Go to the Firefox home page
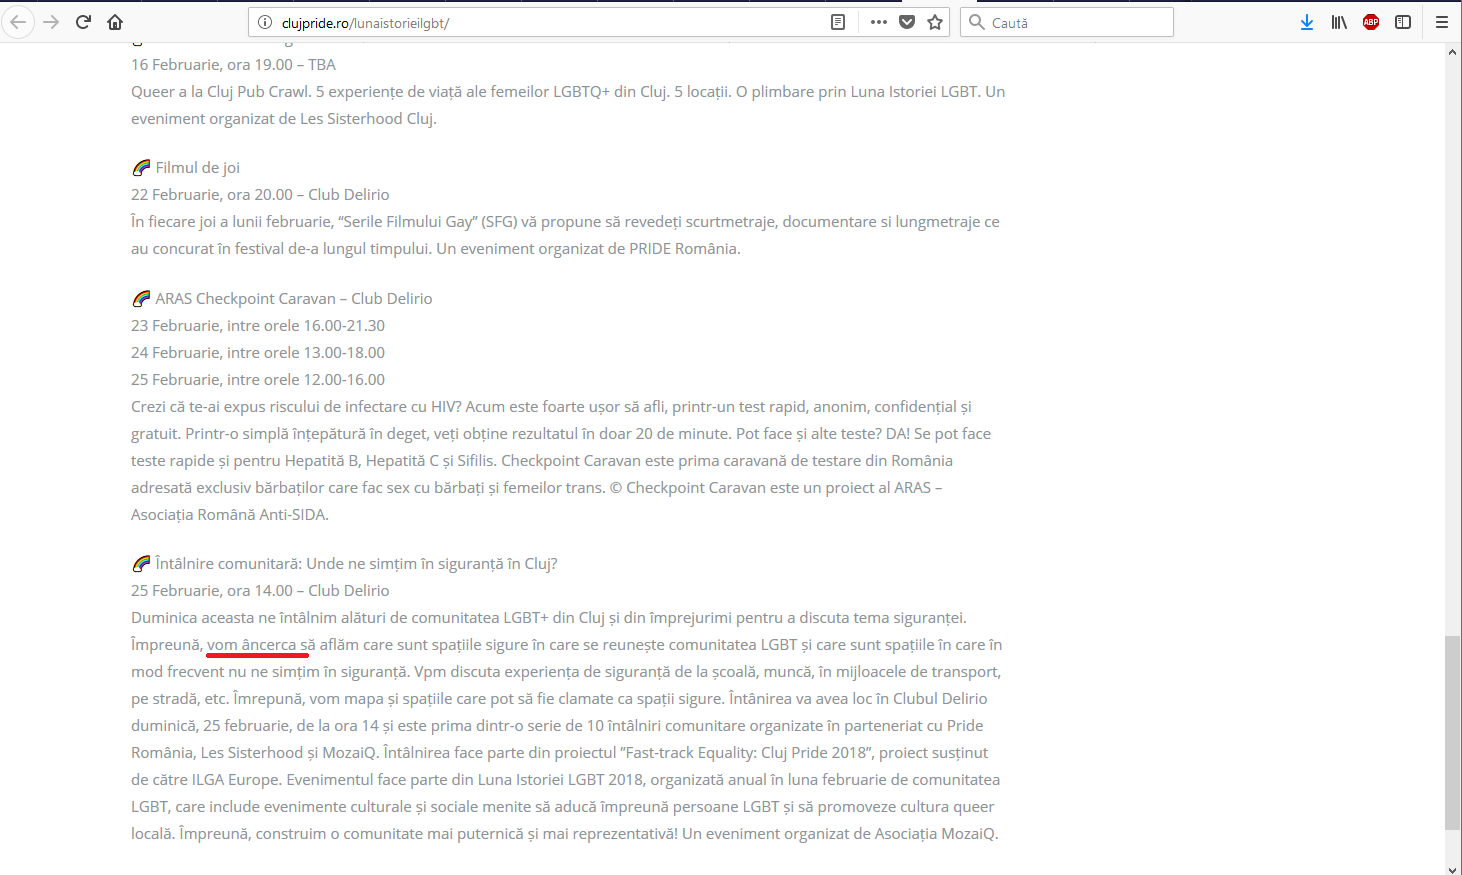The width and height of the screenshot is (1462, 875). [115, 22]
